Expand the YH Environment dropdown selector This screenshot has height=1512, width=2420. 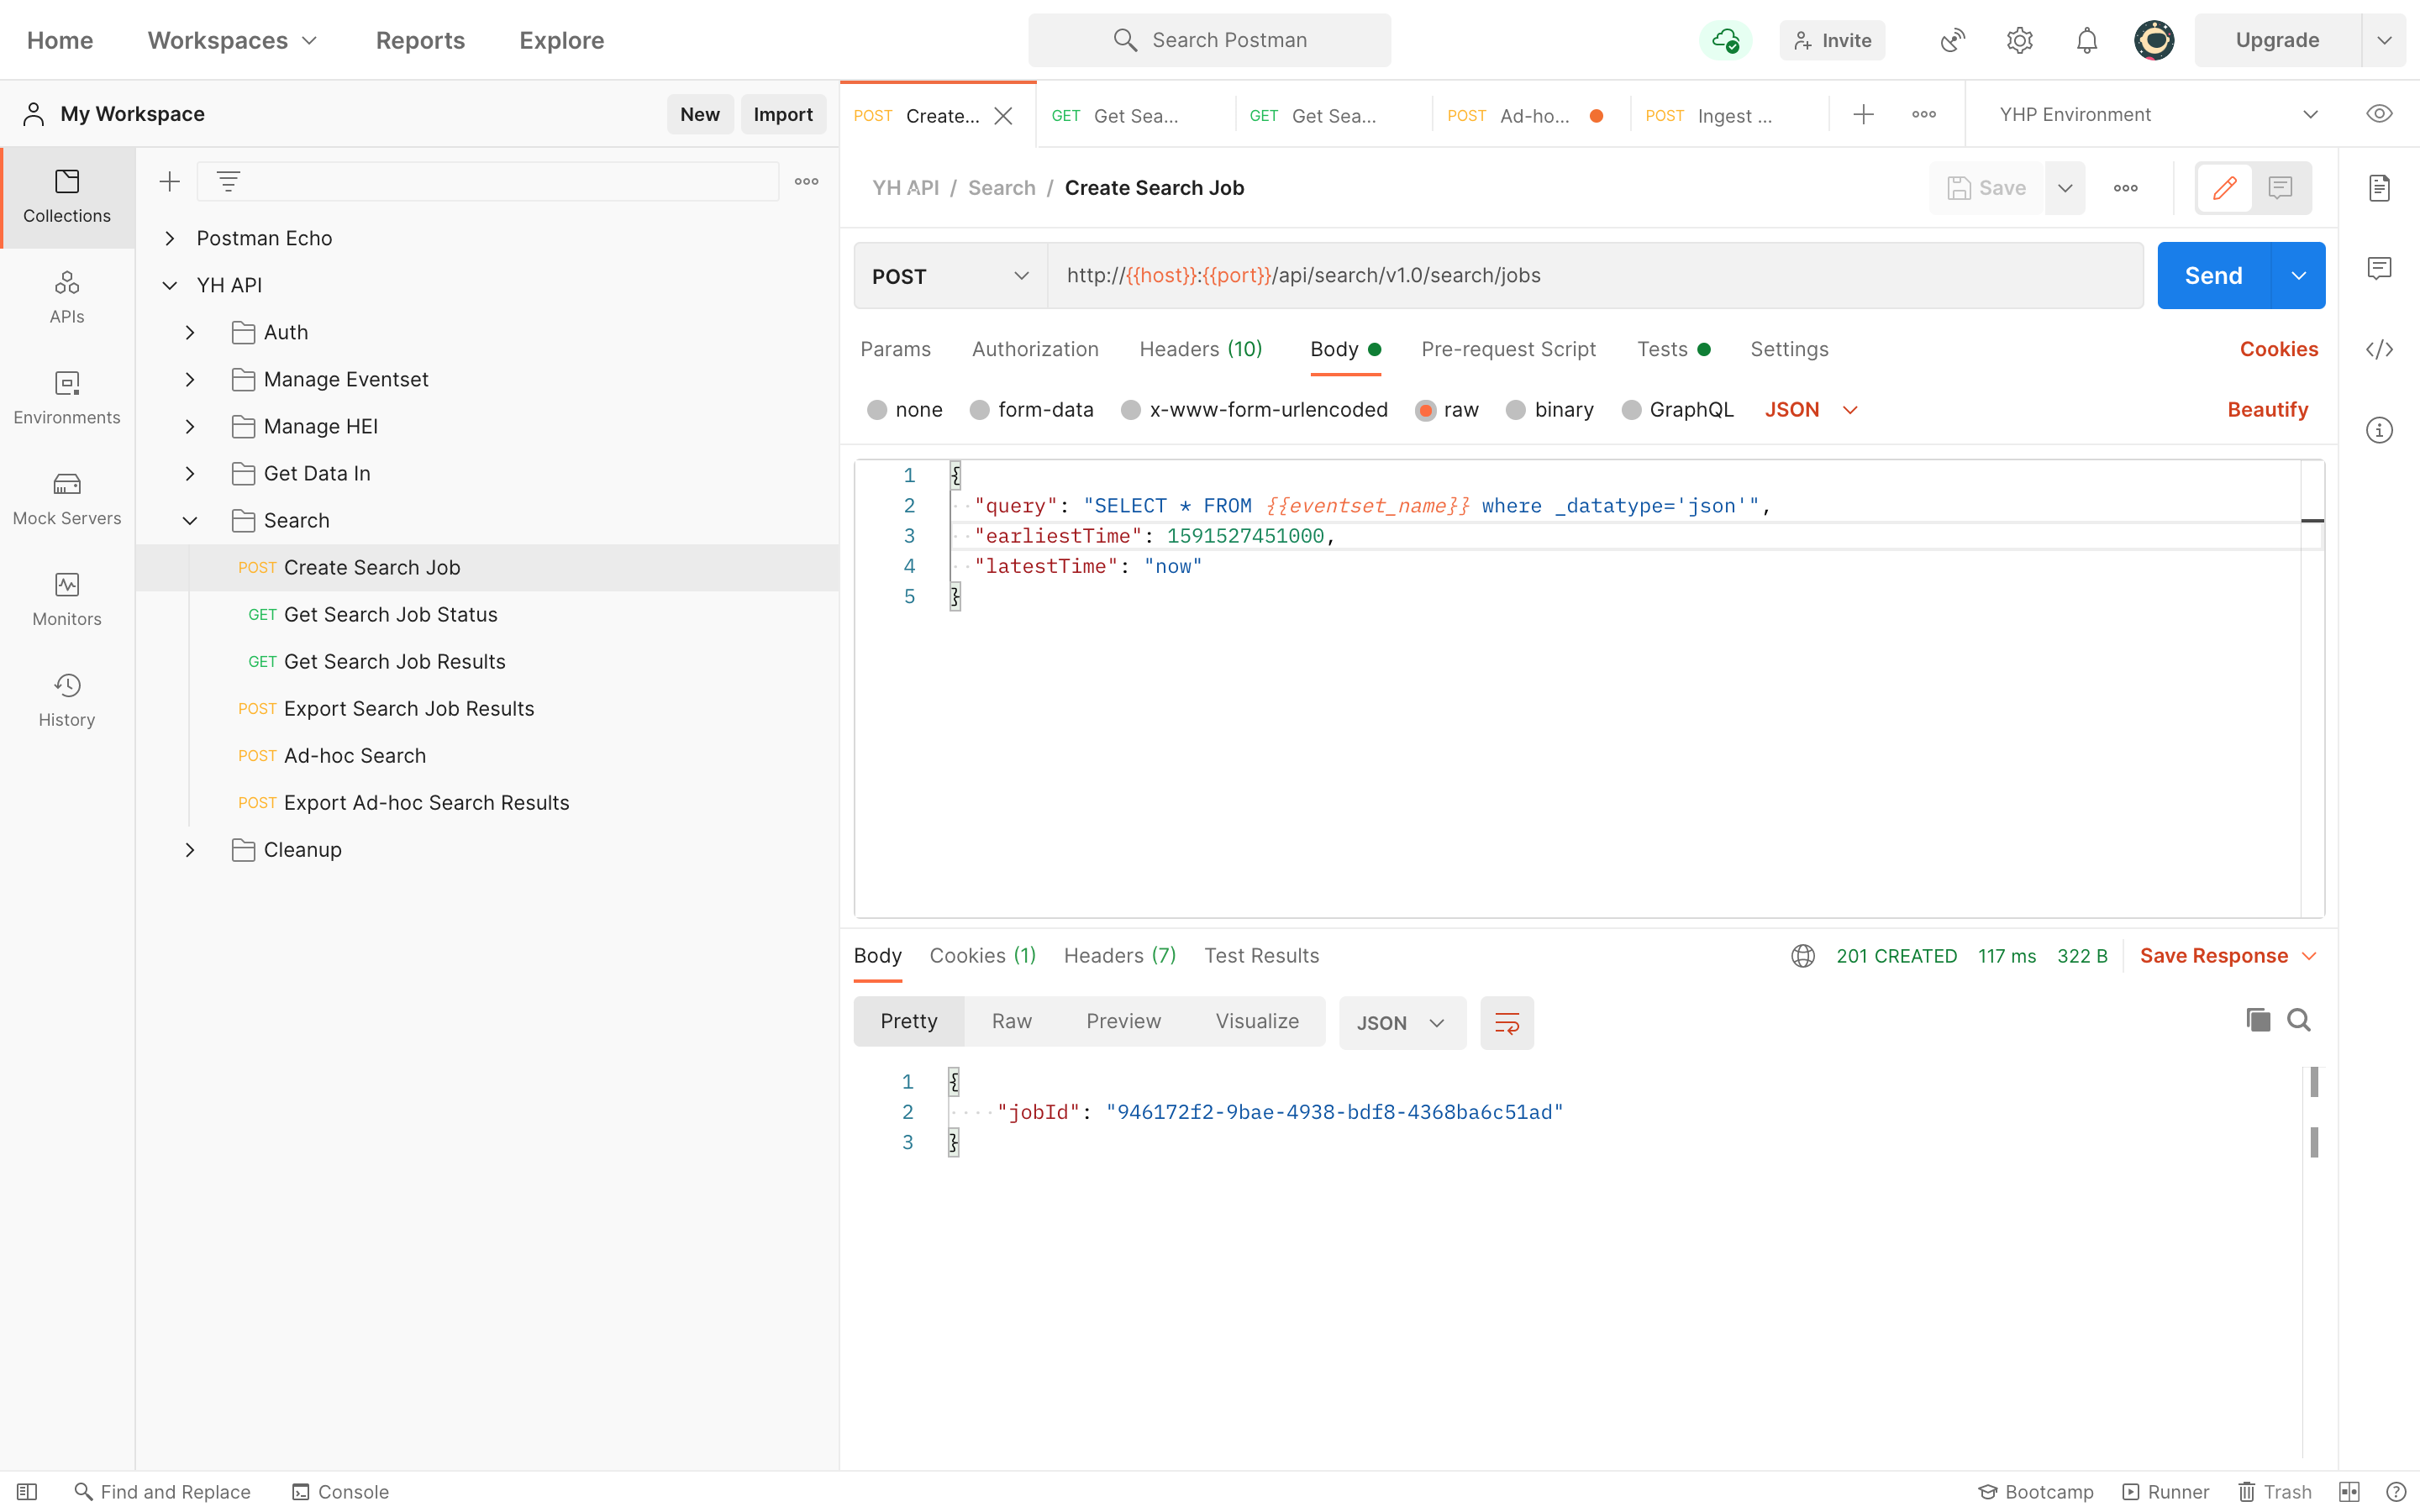[x=2312, y=115]
